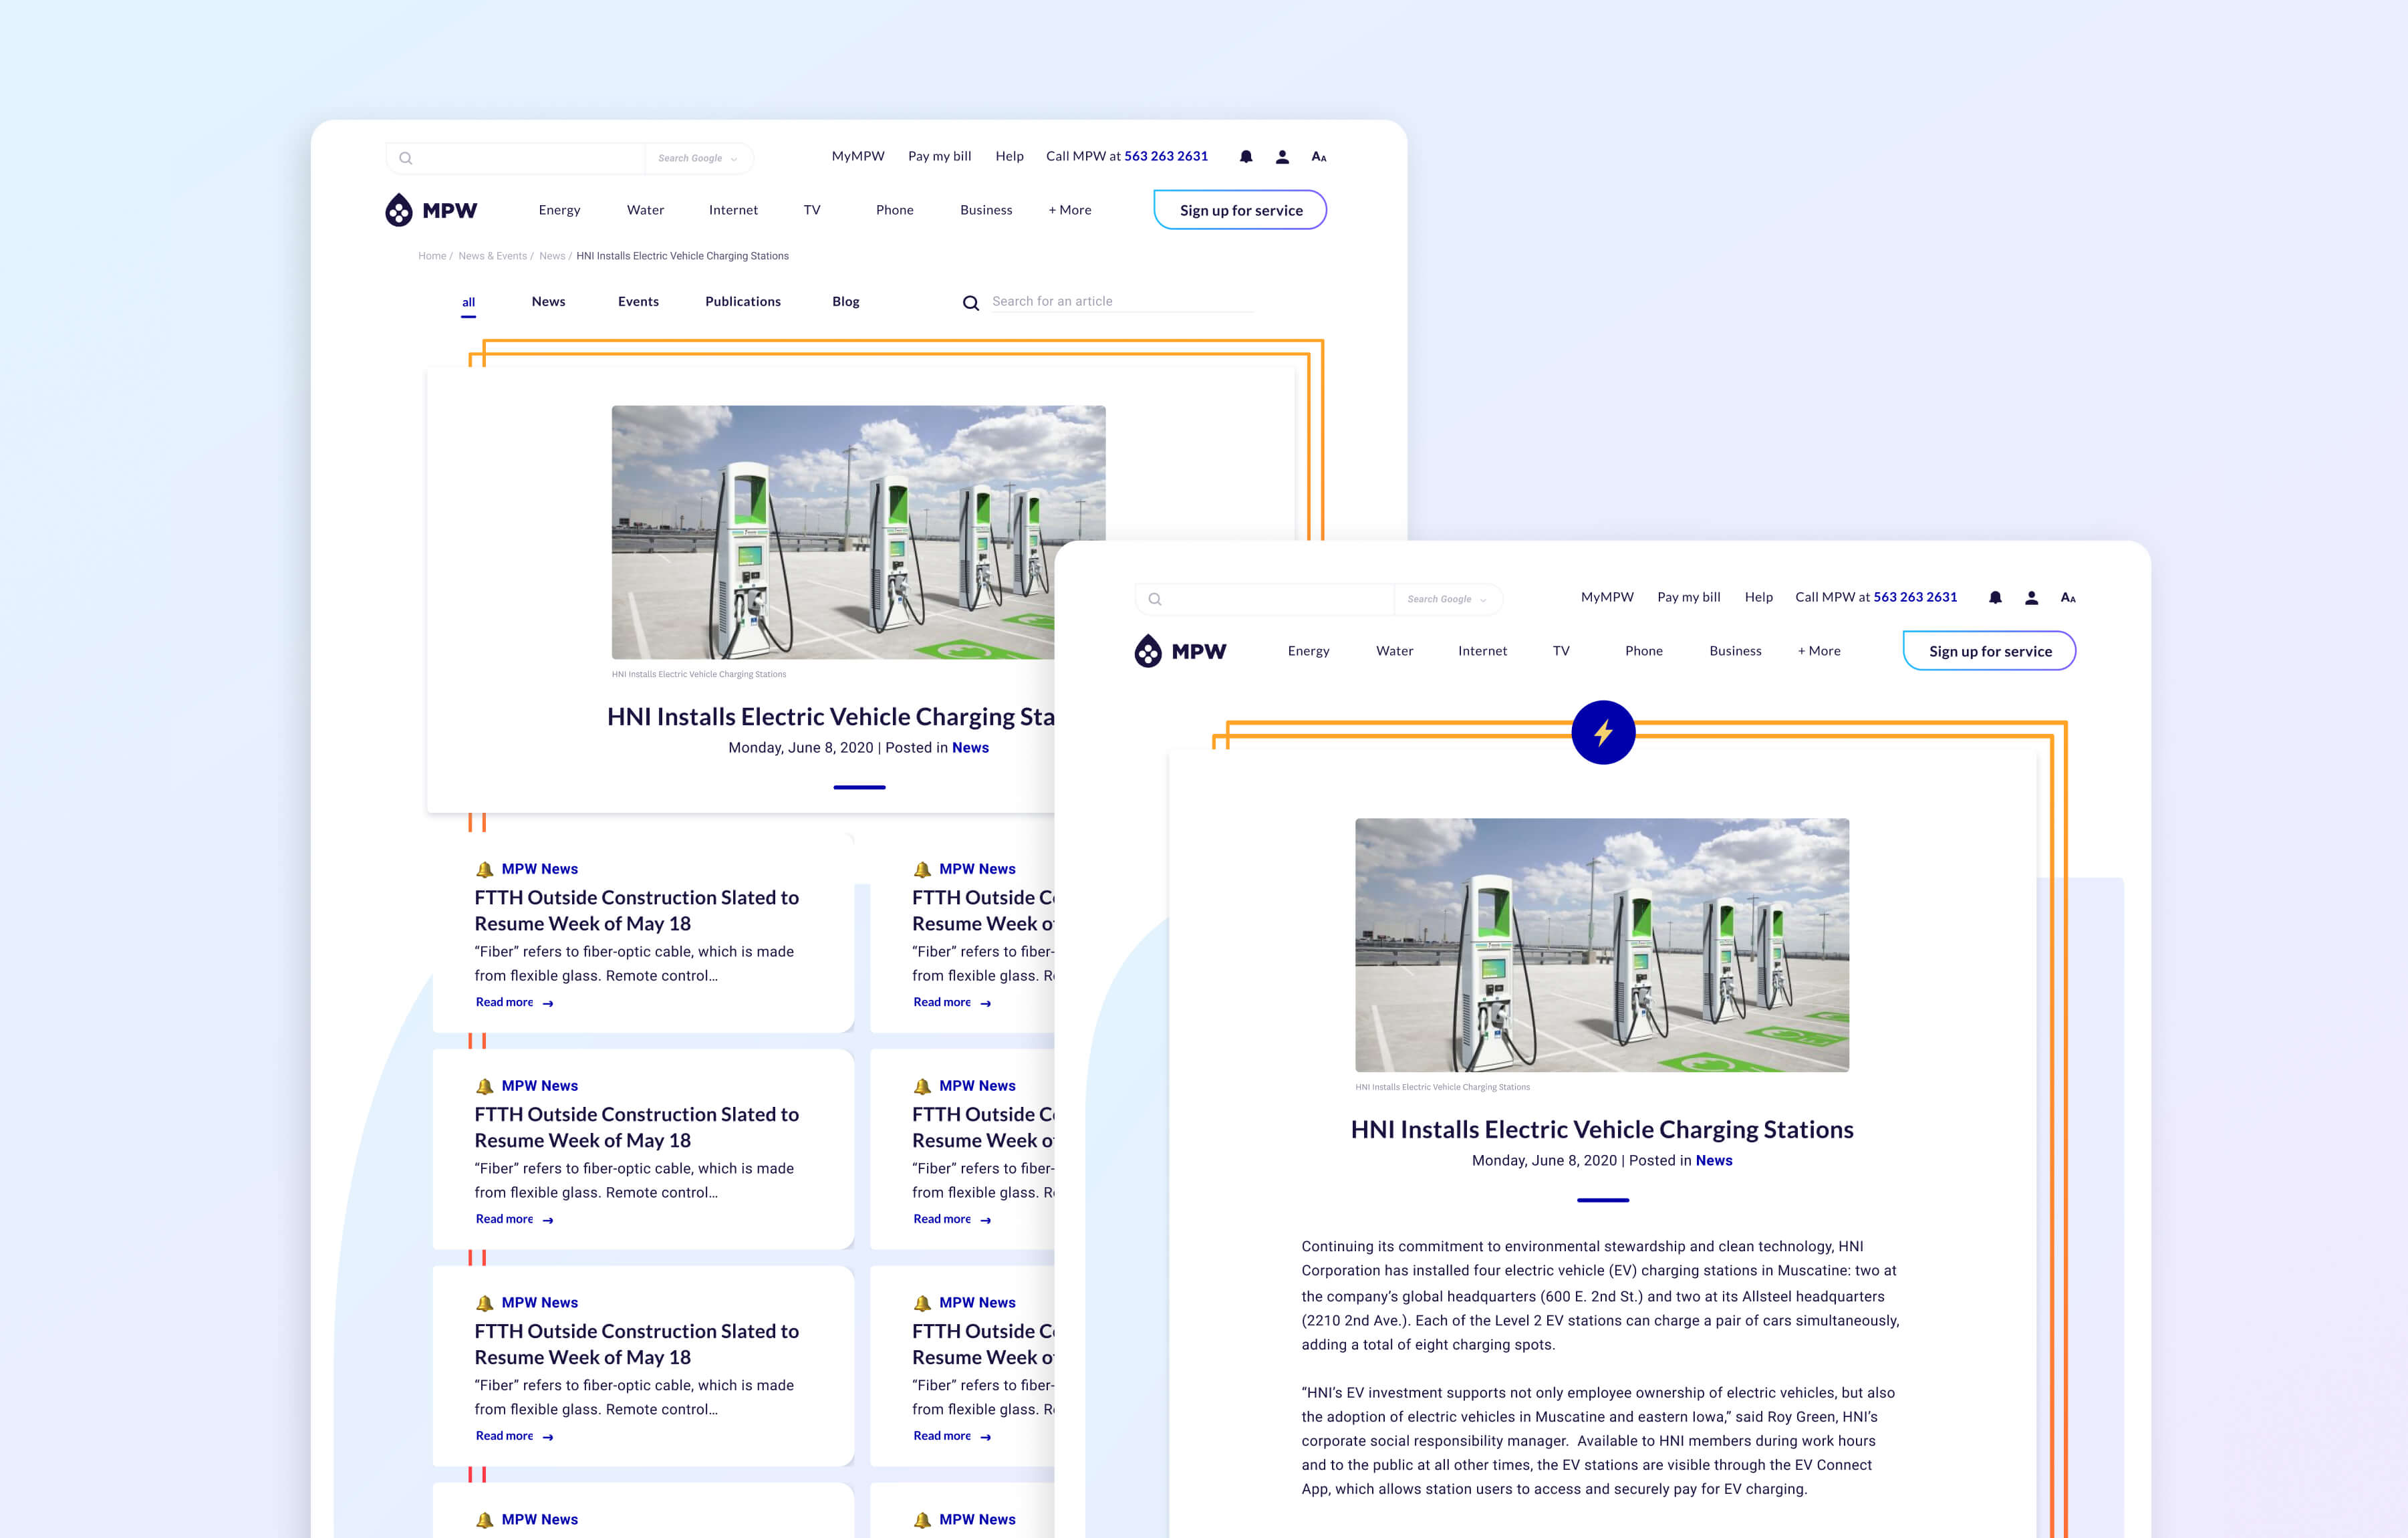Expand '+ More' menu in left page navigation
This screenshot has width=2408, height=1538.
(x=1069, y=210)
